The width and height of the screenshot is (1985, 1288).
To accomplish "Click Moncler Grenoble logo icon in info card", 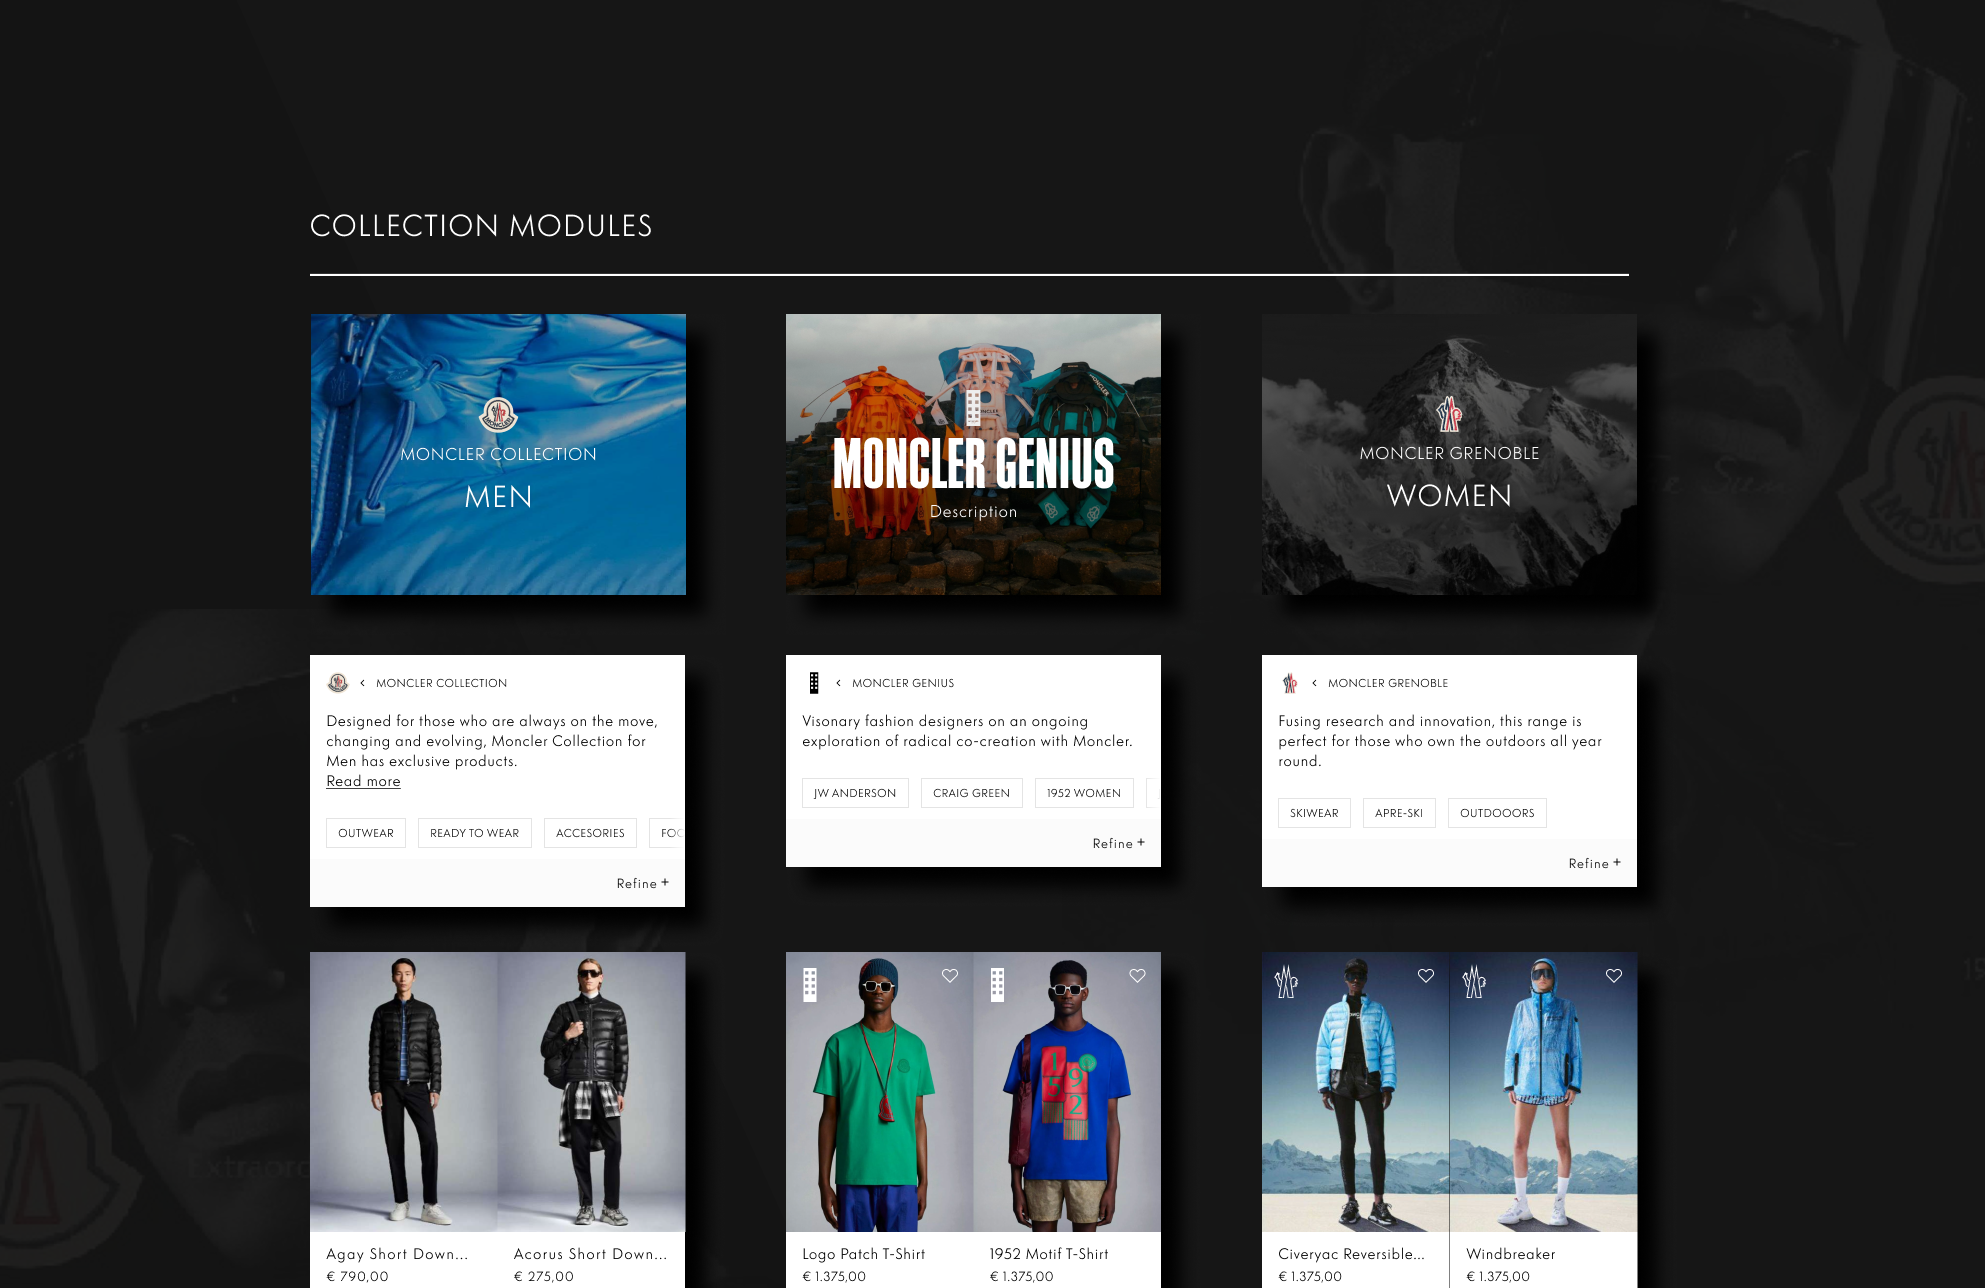I will (x=1290, y=683).
